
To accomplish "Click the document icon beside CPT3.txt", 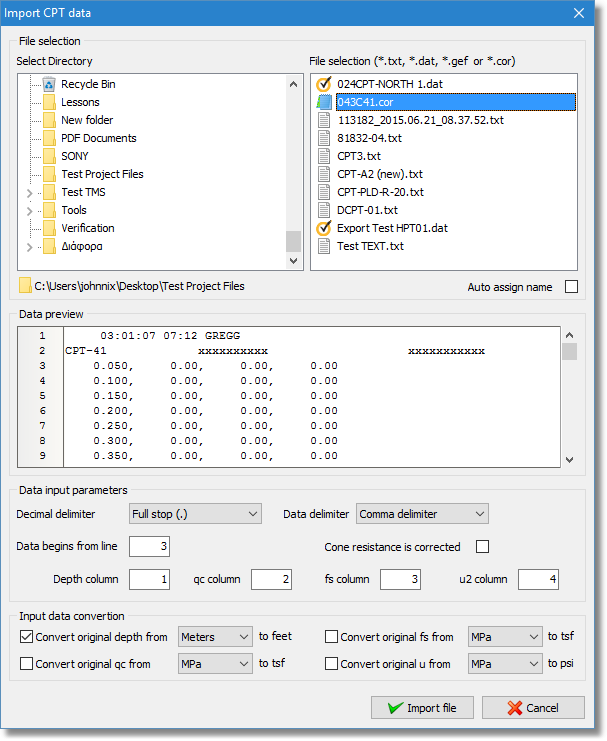I will tap(323, 156).
